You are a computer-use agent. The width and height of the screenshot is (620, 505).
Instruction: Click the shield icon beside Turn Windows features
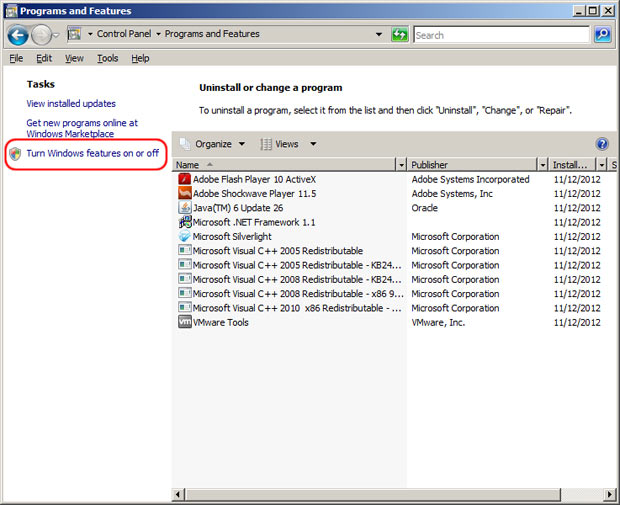point(15,153)
